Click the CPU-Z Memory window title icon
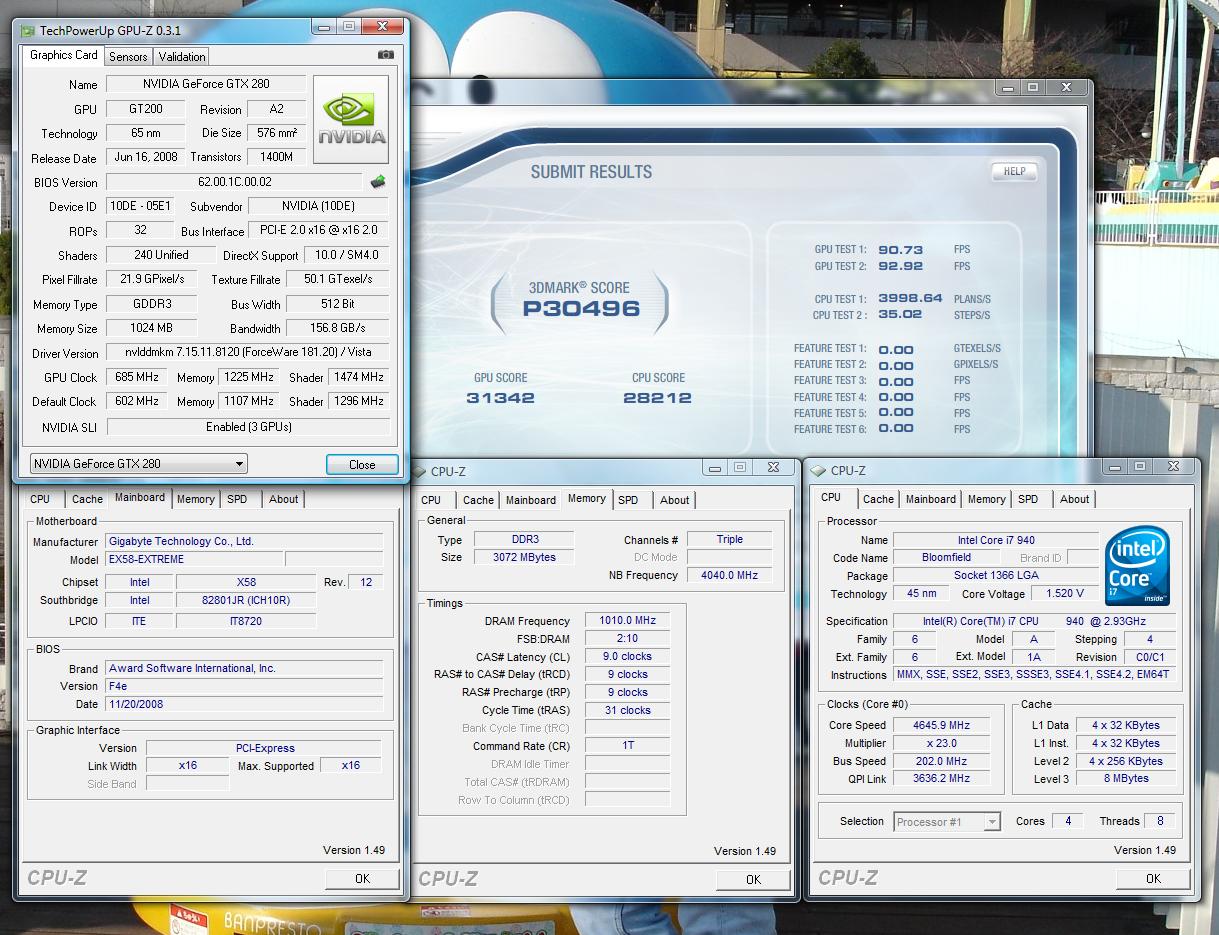 (420, 471)
